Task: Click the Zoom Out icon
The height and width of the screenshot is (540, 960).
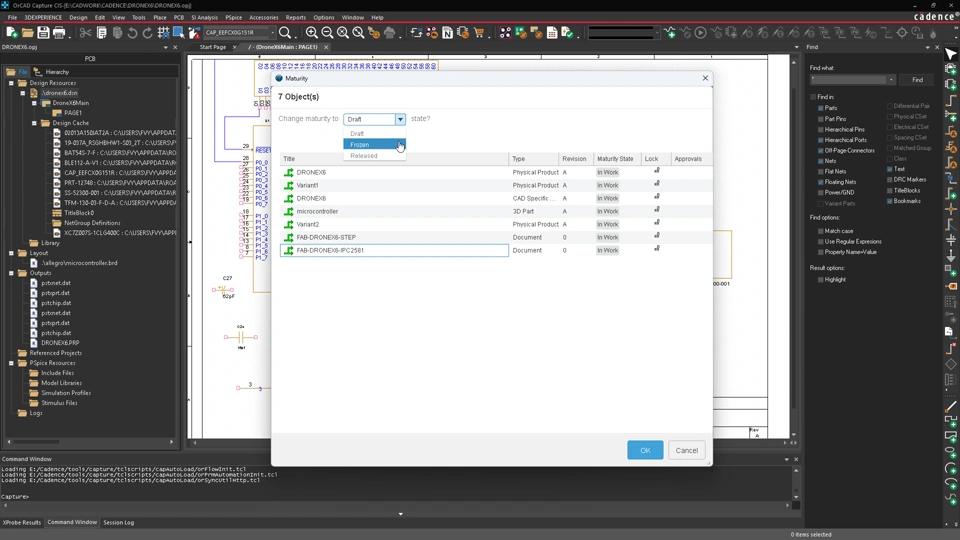Action: coord(327,32)
